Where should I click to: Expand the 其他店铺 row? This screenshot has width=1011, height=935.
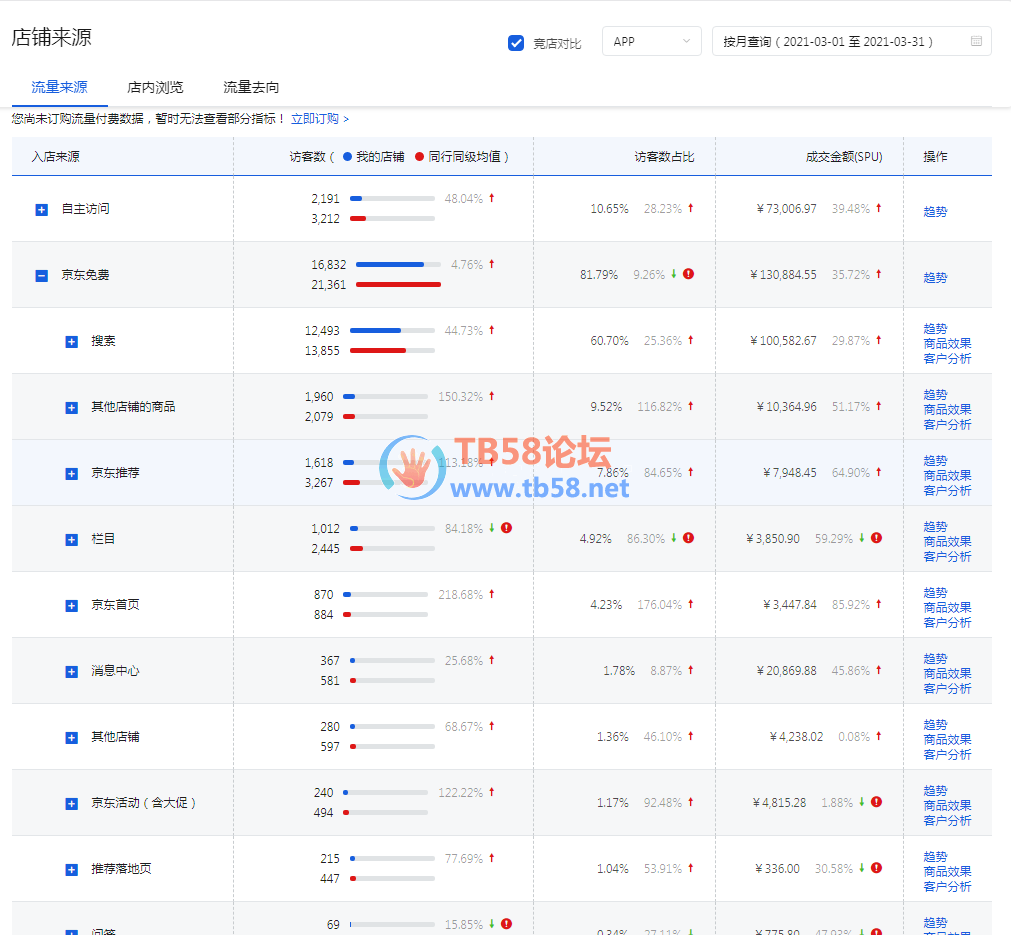[72, 738]
